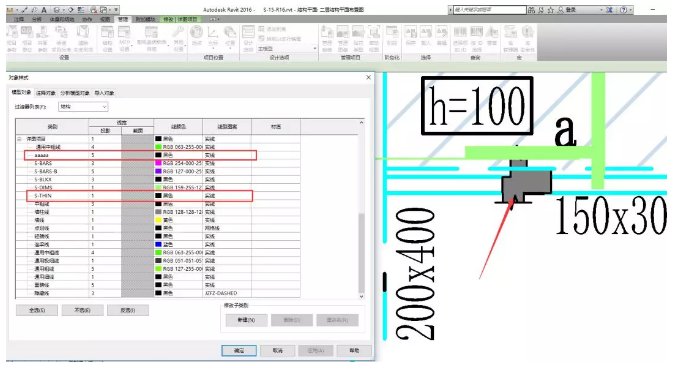Select the 视图 ribbon tab
Screen dimensions: 679x373
tap(105, 19)
